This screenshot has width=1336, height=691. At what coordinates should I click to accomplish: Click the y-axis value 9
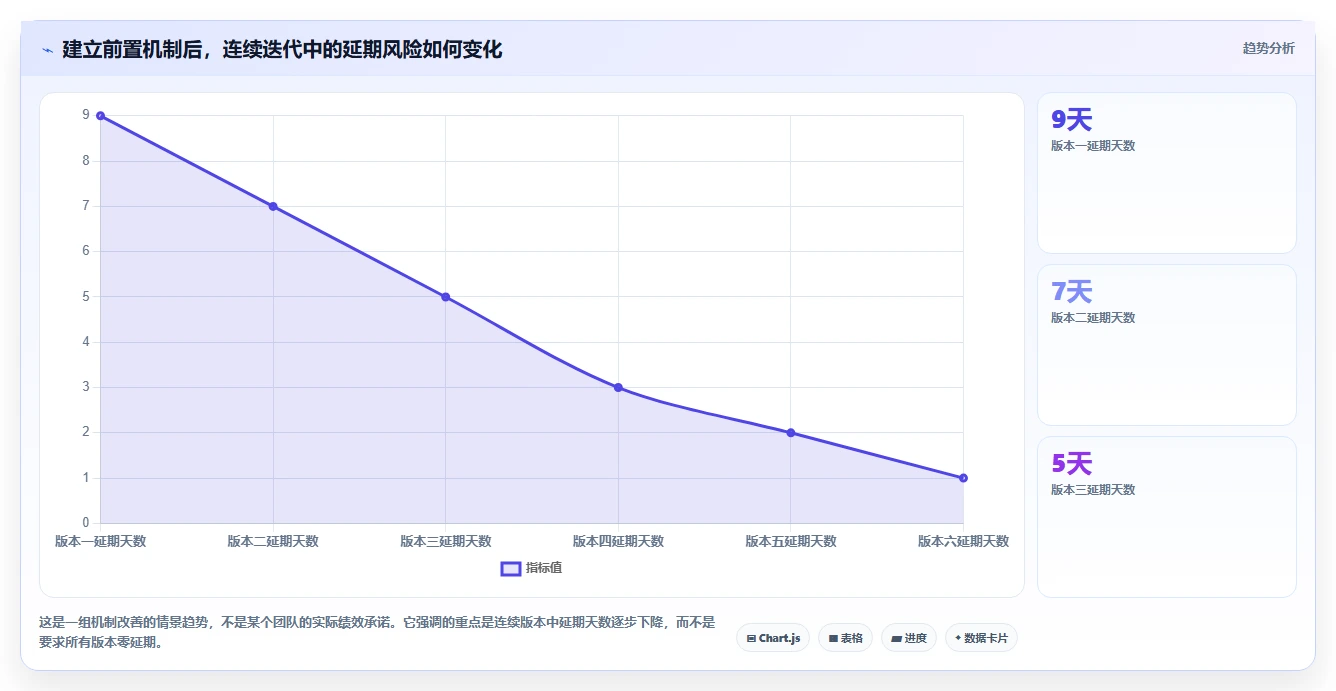pyautogui.click(x=86, y=116)
